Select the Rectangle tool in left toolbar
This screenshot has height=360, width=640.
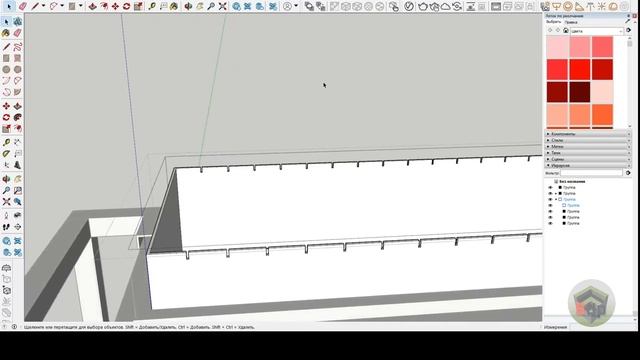pyautogui.click(x=6, y=58)
